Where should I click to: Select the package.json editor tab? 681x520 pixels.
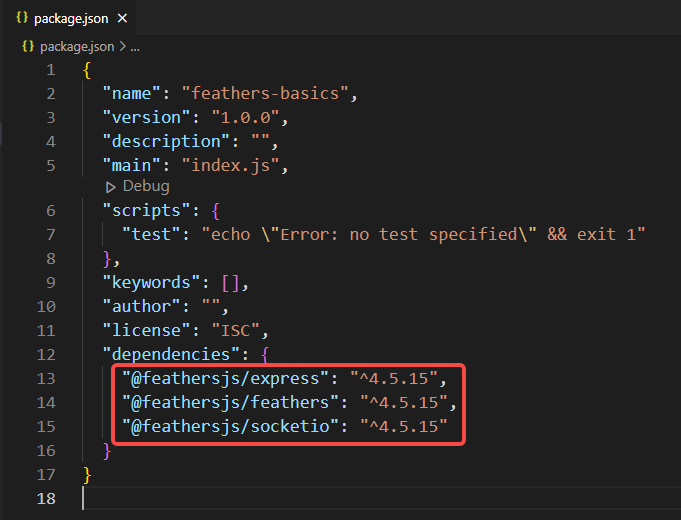click(x=69, y=18)
